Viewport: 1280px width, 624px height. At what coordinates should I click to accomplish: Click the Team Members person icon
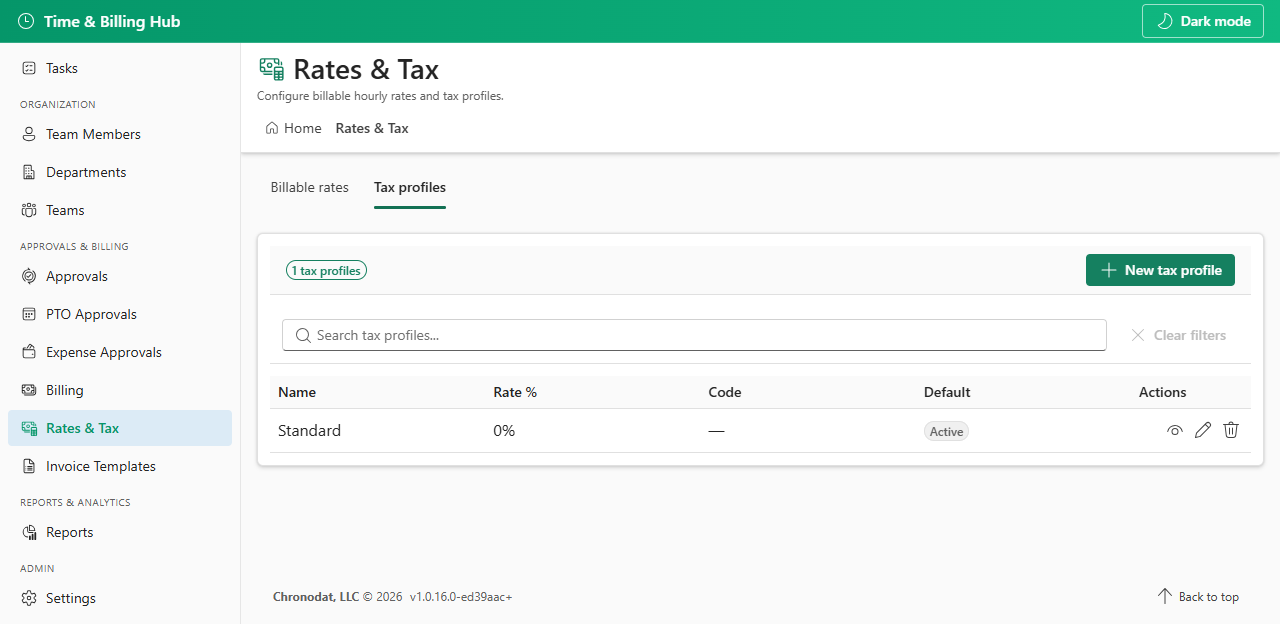pyautogui.click(x=29, y=134)
